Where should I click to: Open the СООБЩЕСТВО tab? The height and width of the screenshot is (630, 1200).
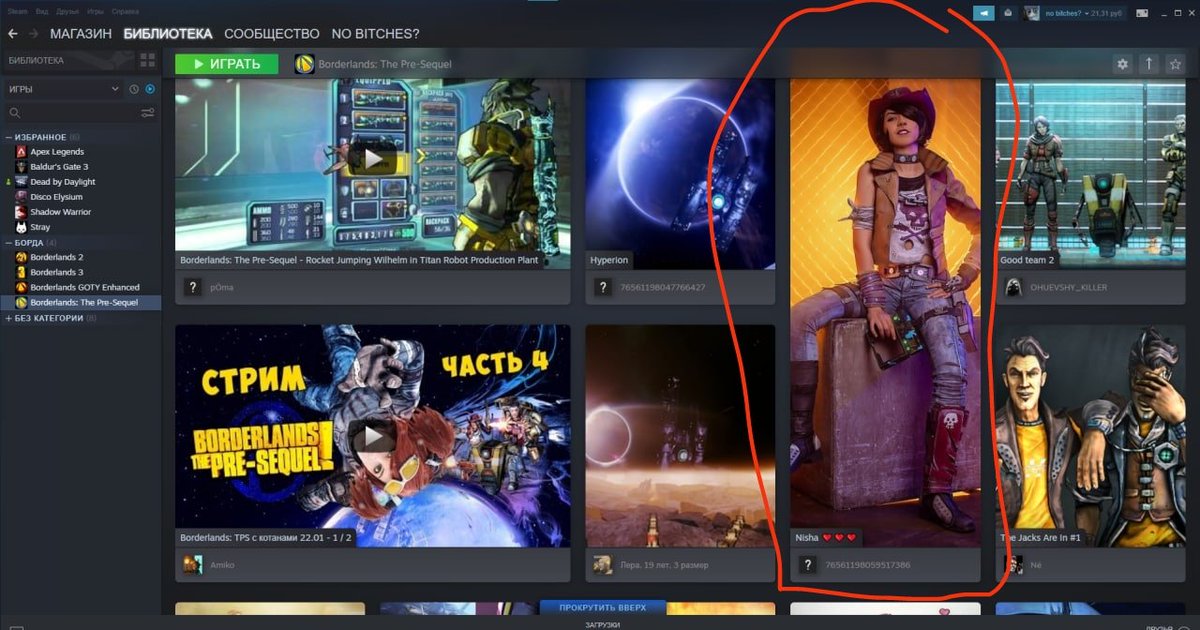272,34
